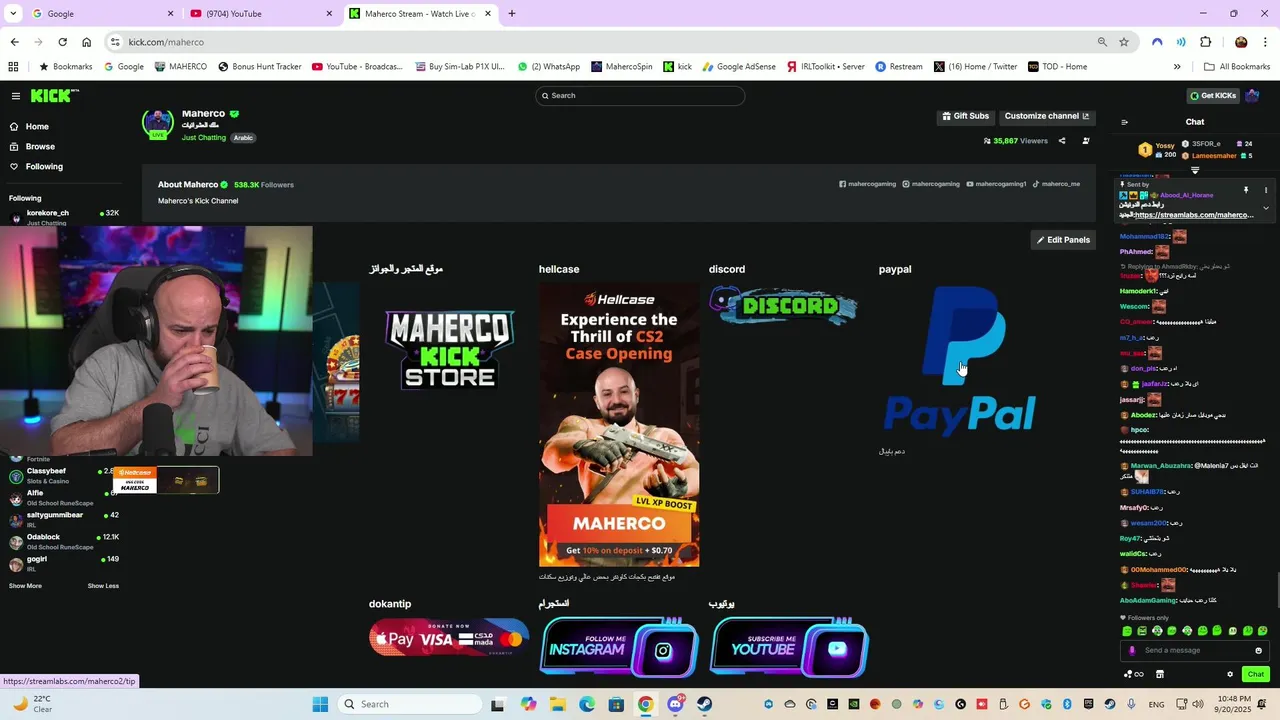The height and width of the screenshot is (720, 1280).
Task: Open the Kick sidebar hamburger menu
Action: coord(16,96)
